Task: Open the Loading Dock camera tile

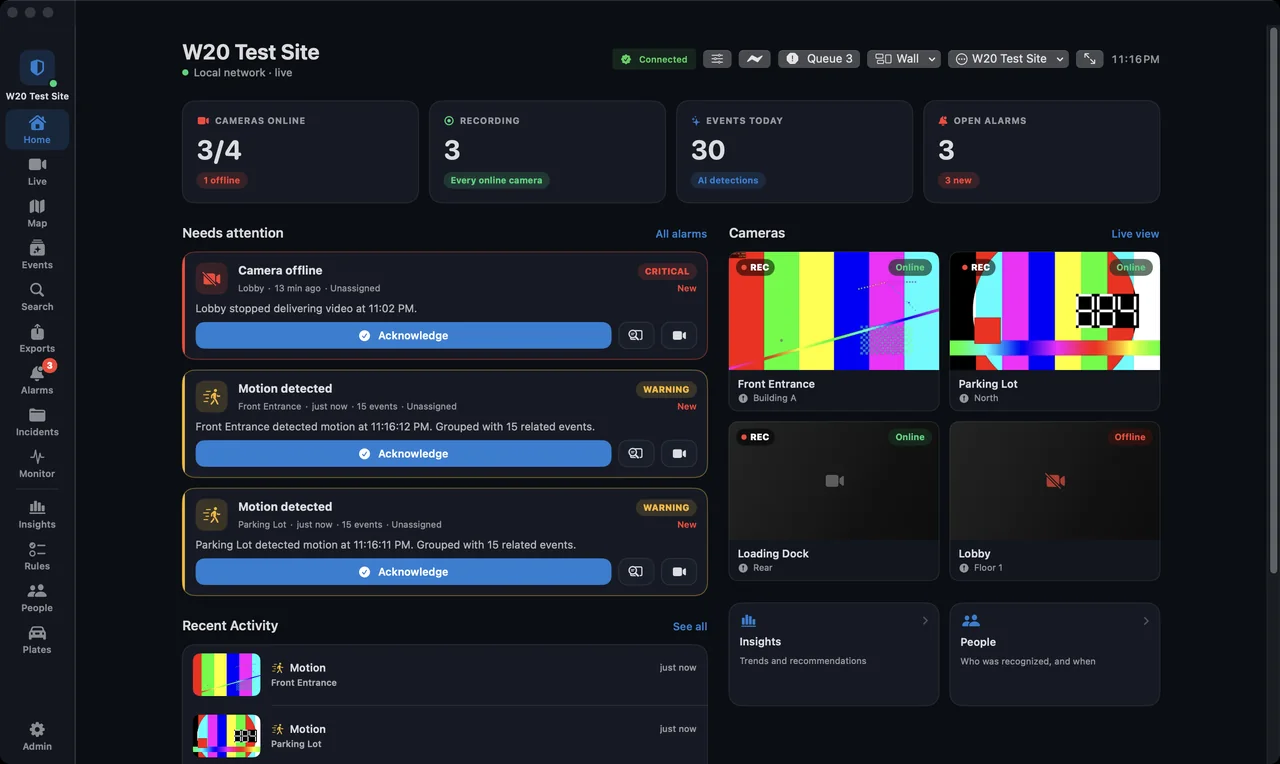Action: 834,501
